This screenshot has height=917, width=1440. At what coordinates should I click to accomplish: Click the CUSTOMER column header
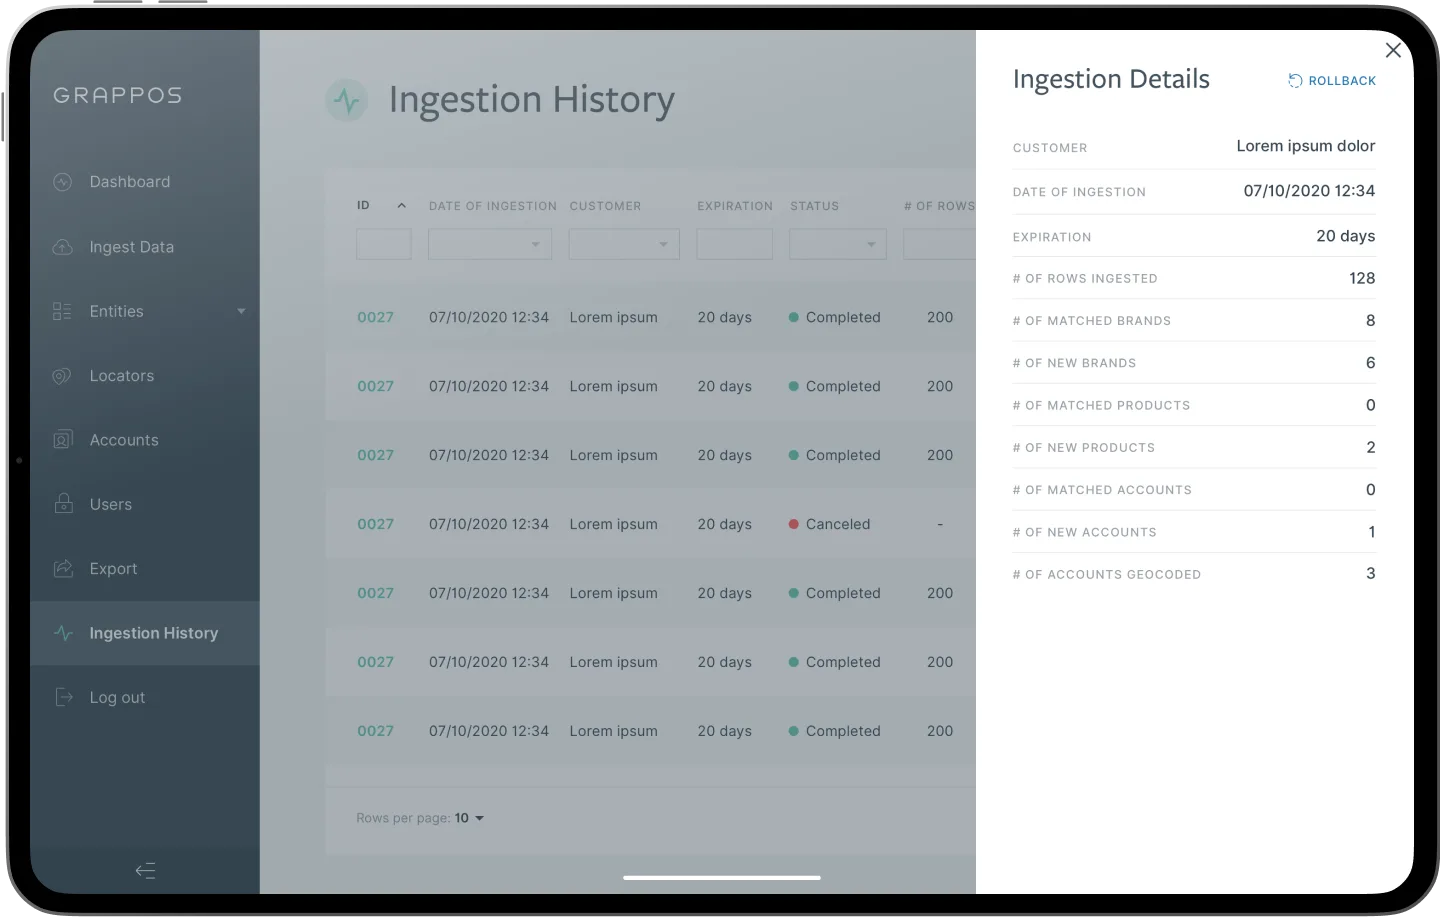click(x=606, y=206)
